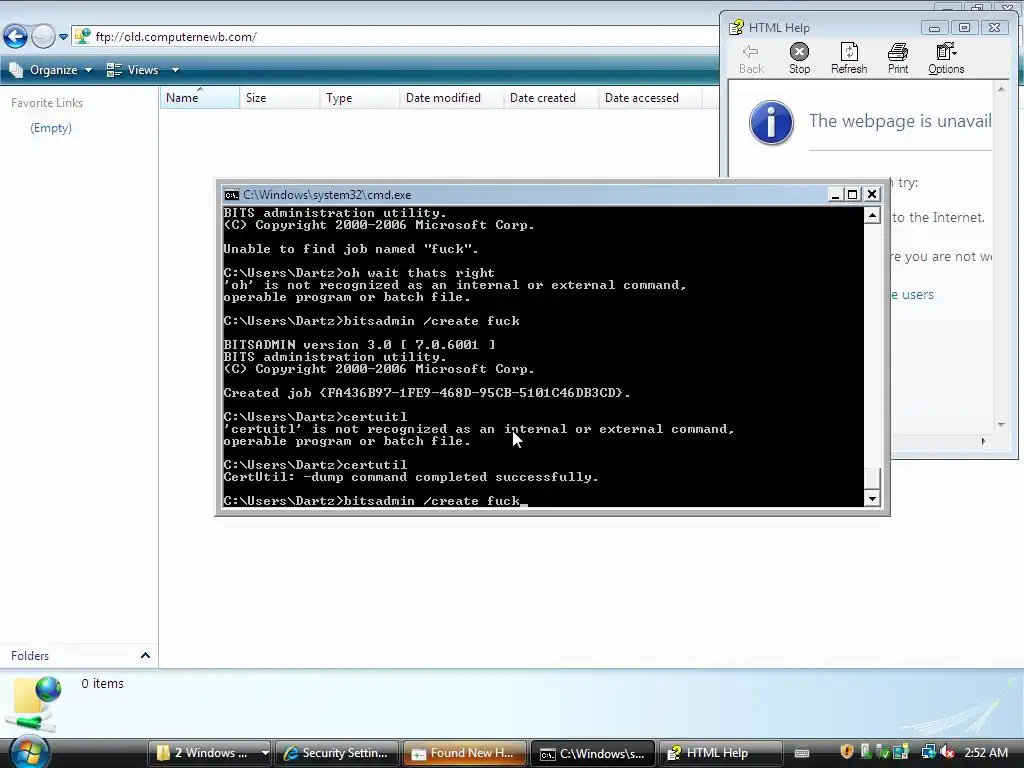This screenshot has width=1024, height=768.
Task: Sort by Date modified column
Action: [451, 97]
